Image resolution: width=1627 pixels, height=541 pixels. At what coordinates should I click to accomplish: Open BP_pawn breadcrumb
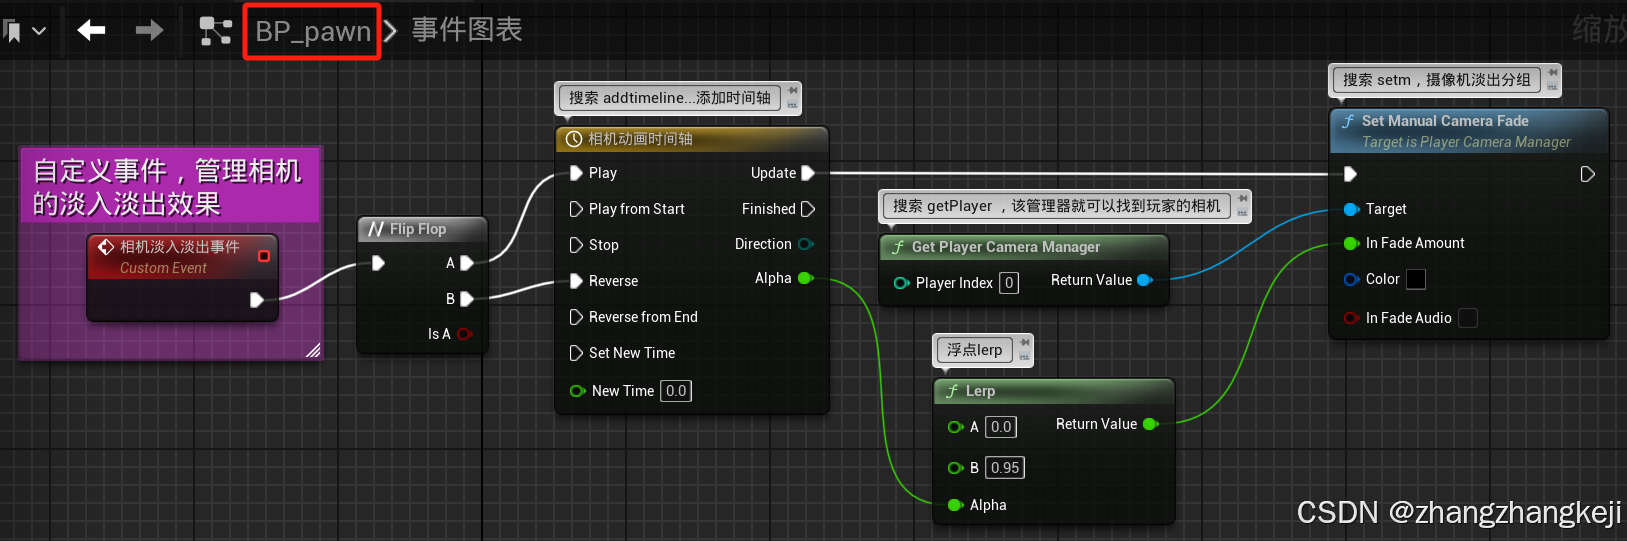(x=313, y=31)
